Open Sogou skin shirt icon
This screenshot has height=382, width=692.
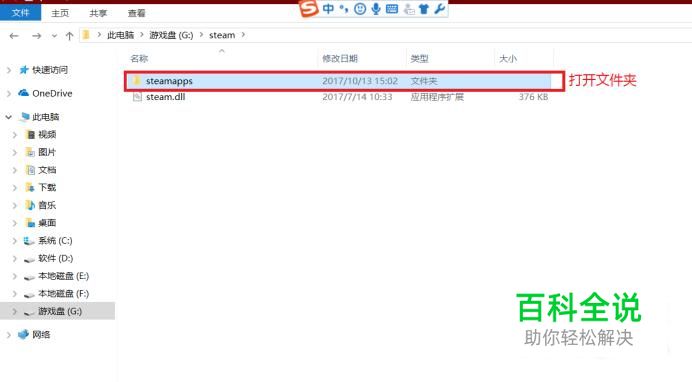pyautogui.click(x=424, y=8)
